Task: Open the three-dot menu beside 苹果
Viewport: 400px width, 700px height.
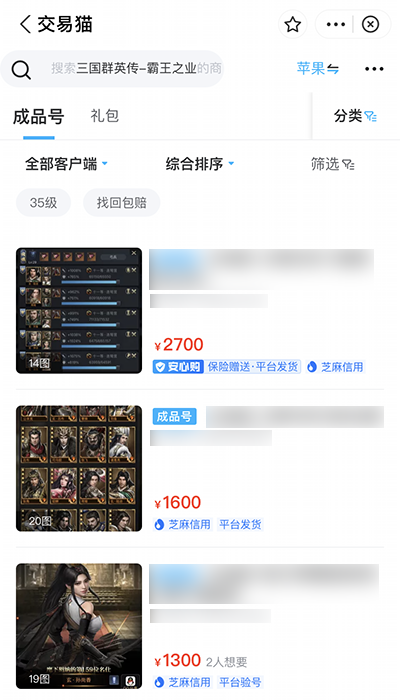Action: tap(374, 69)
